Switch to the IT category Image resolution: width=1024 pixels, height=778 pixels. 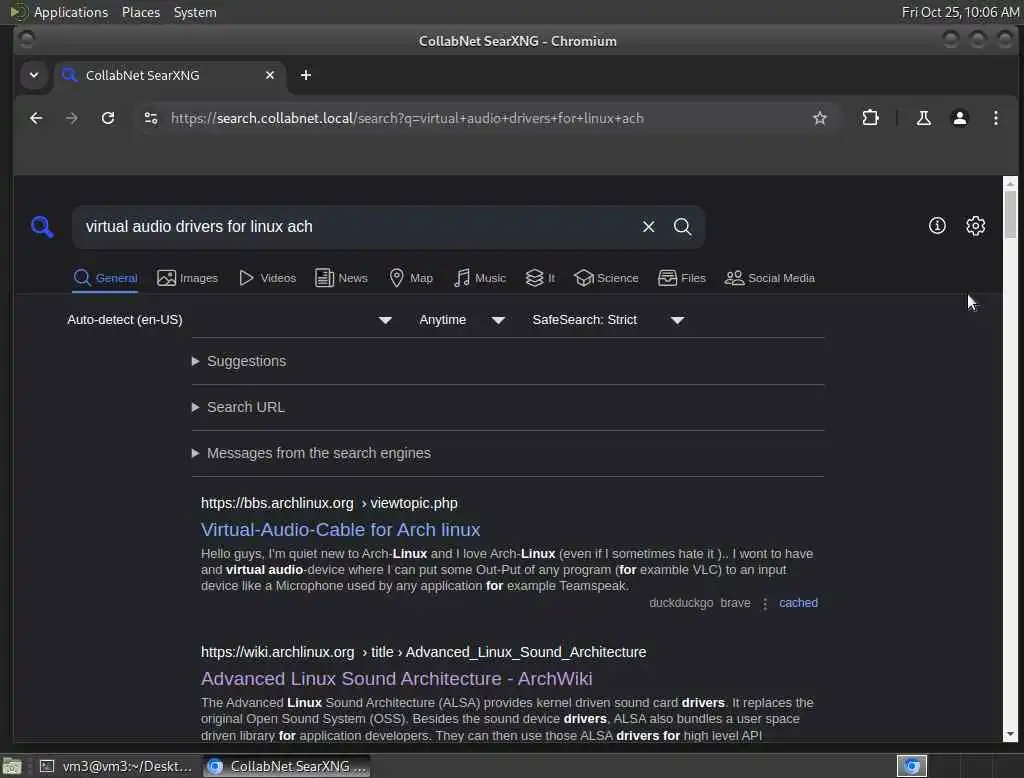click(540, 278)
